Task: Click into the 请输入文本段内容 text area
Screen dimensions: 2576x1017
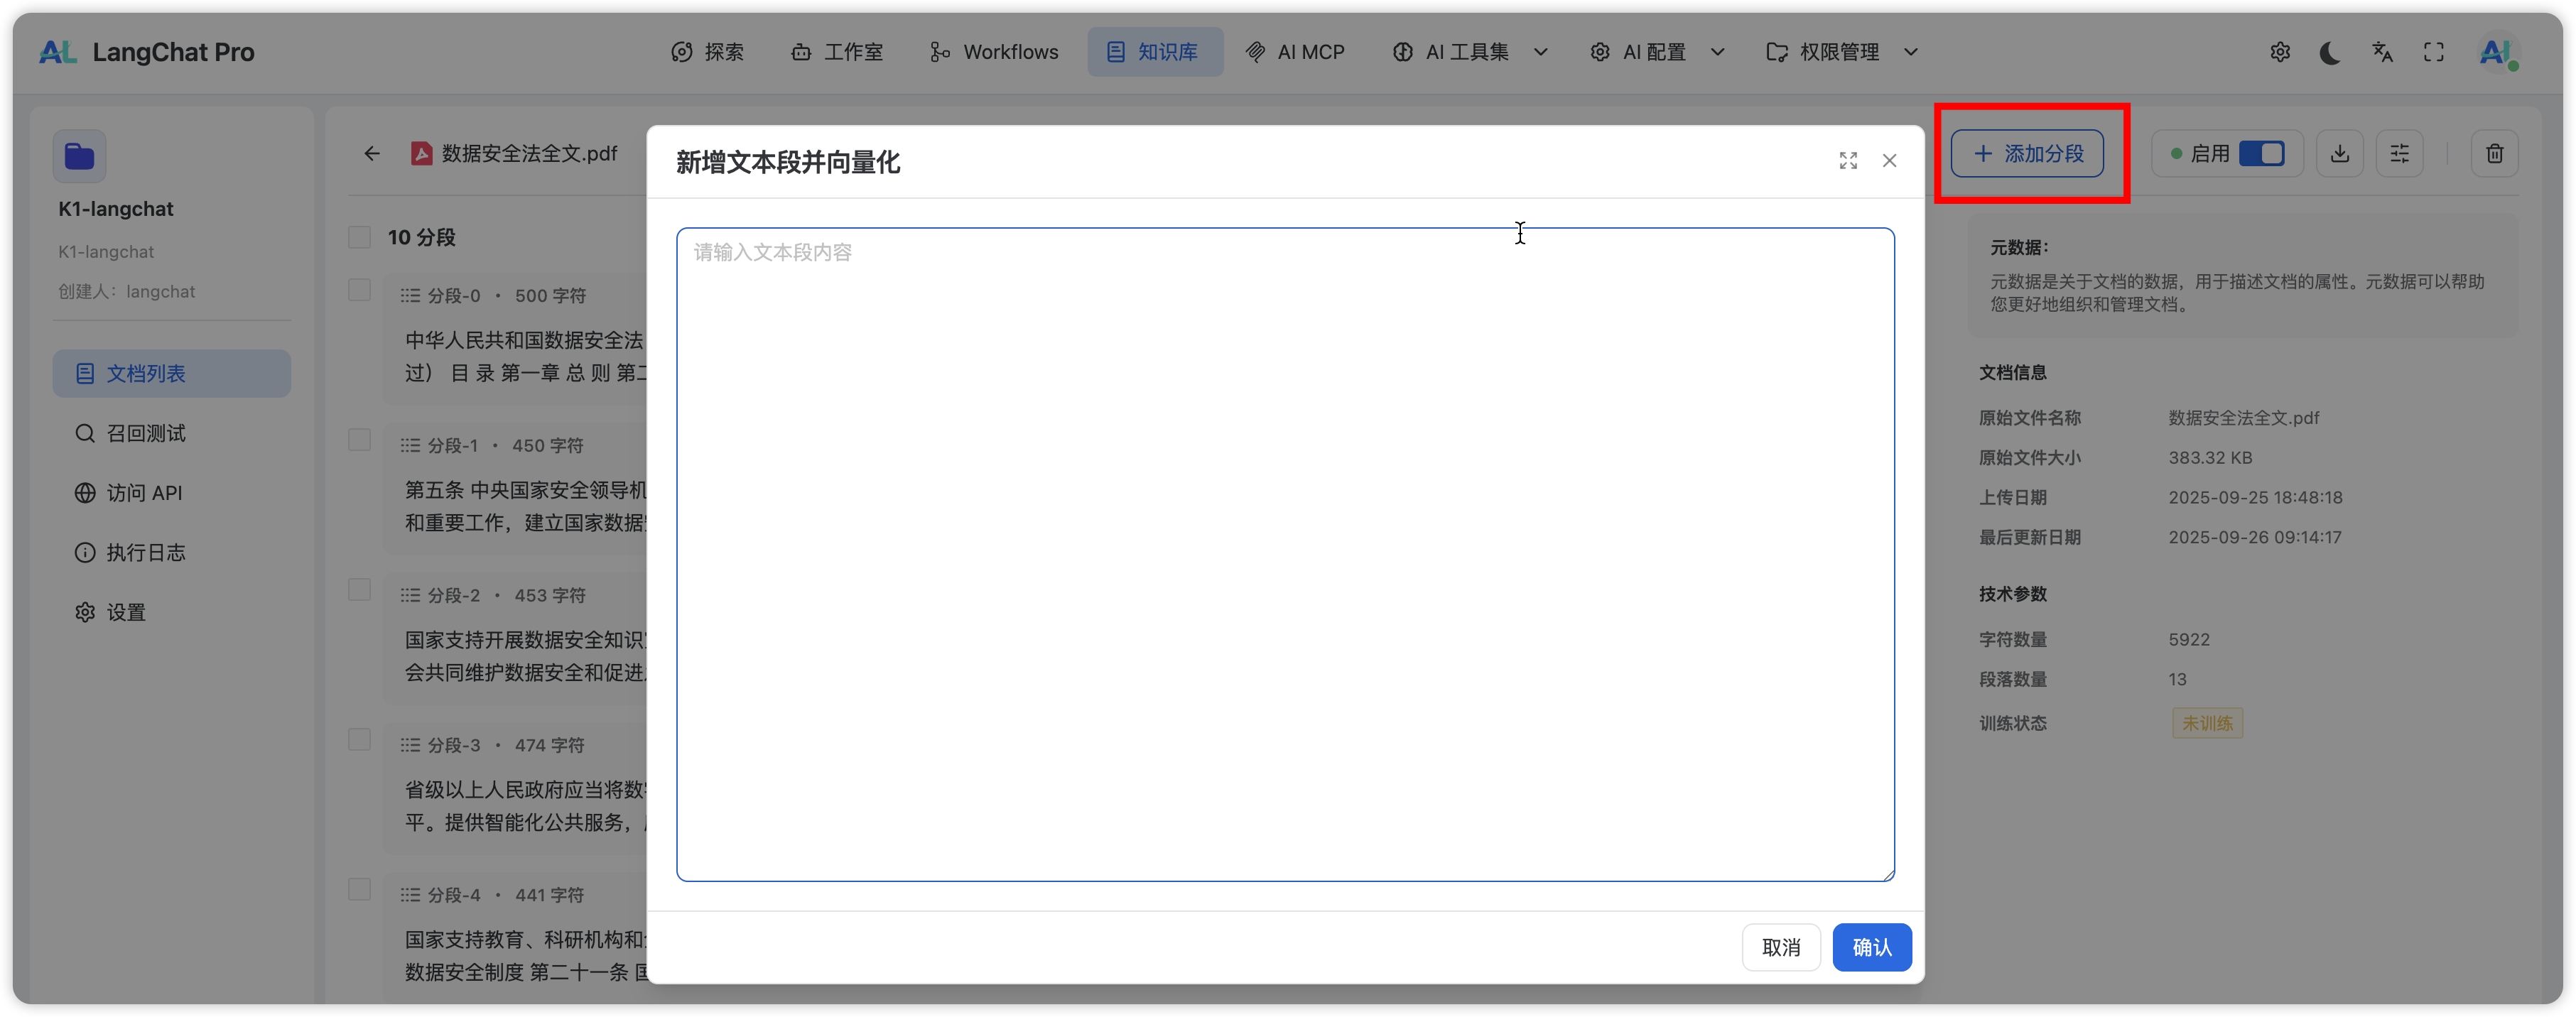Action: [1284, 554]
